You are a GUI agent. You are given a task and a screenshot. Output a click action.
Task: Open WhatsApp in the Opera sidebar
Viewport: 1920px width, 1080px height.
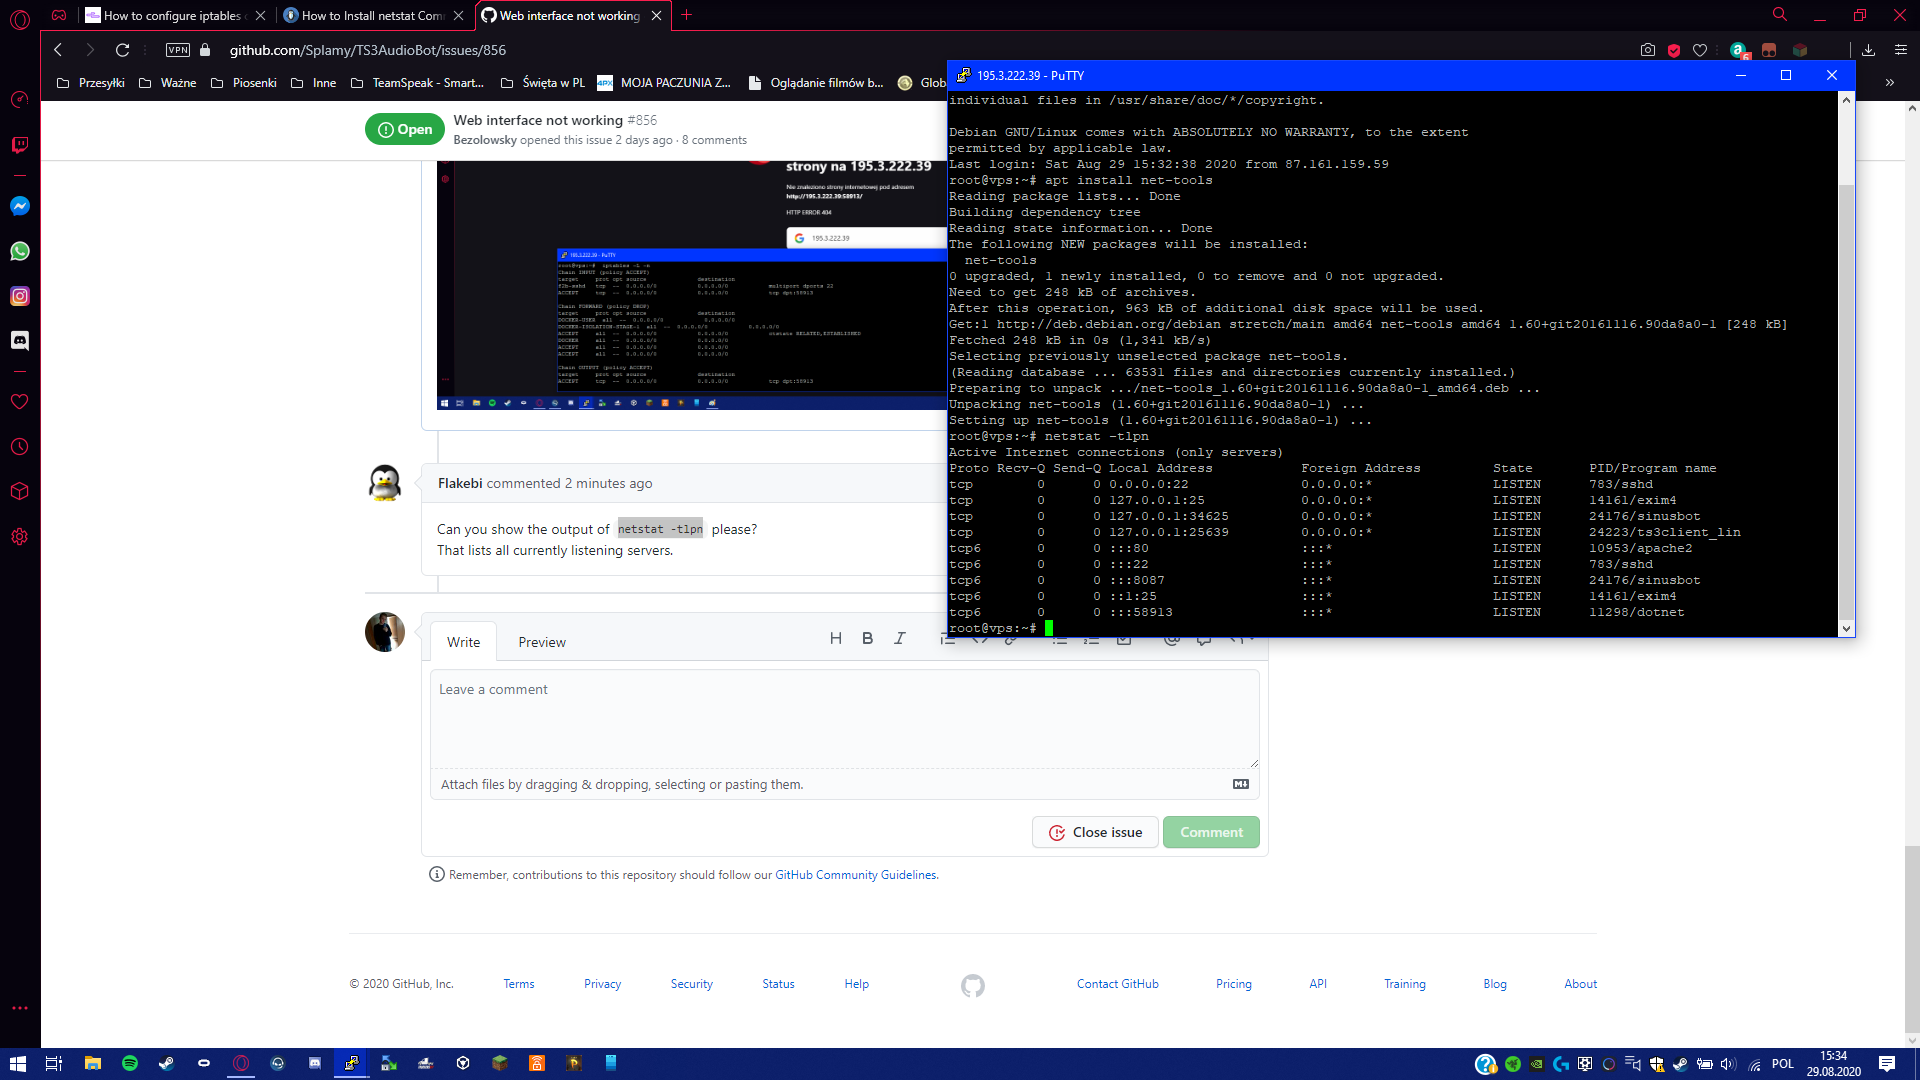pyautogui.click(x=19, y=251)
